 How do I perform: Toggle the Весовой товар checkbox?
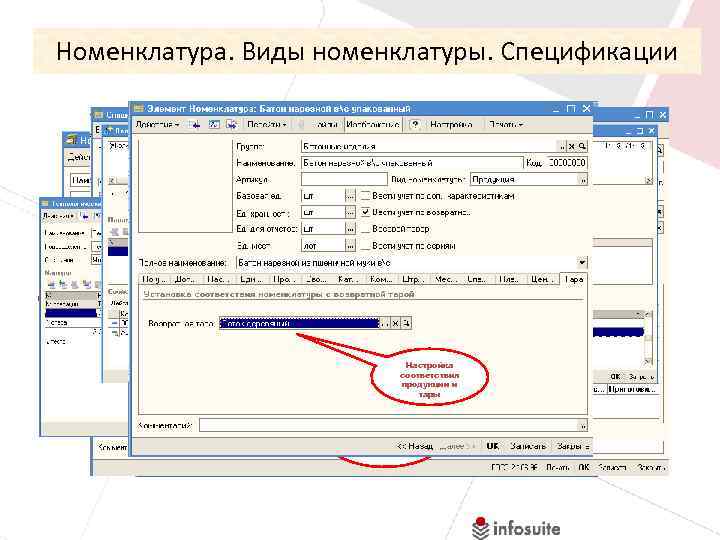pos(366,229)
